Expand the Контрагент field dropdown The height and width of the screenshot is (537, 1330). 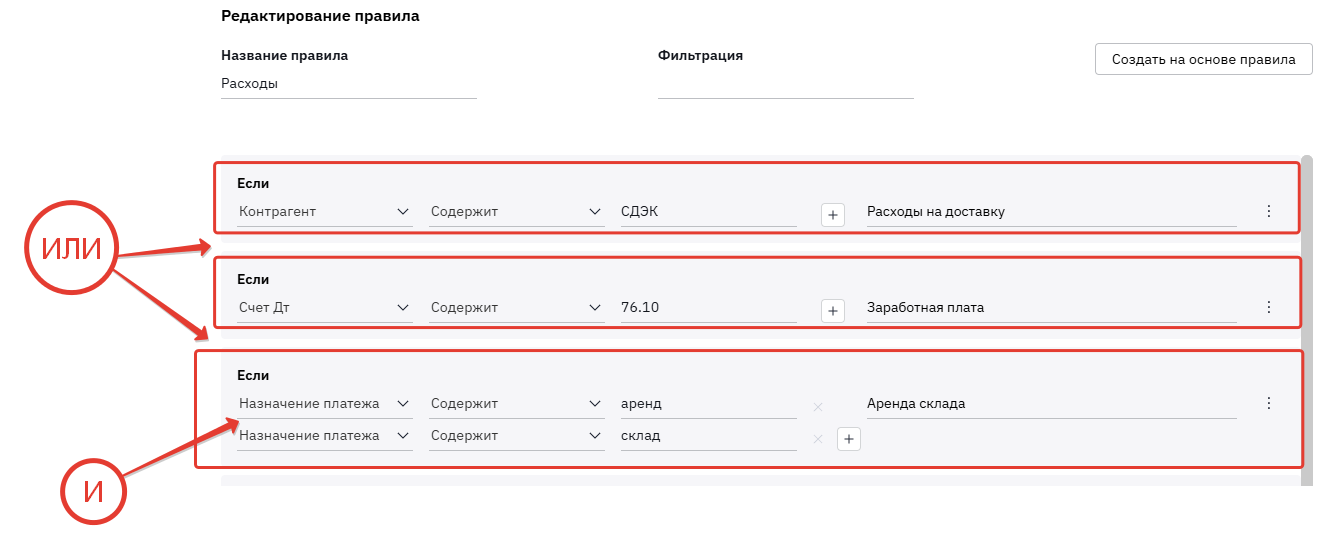324,211
